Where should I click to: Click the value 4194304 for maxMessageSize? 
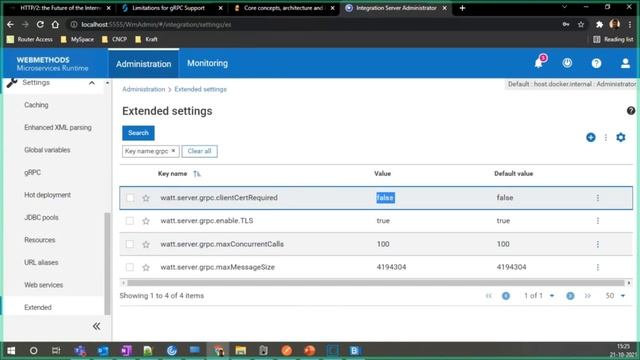(x=391, y=267)
